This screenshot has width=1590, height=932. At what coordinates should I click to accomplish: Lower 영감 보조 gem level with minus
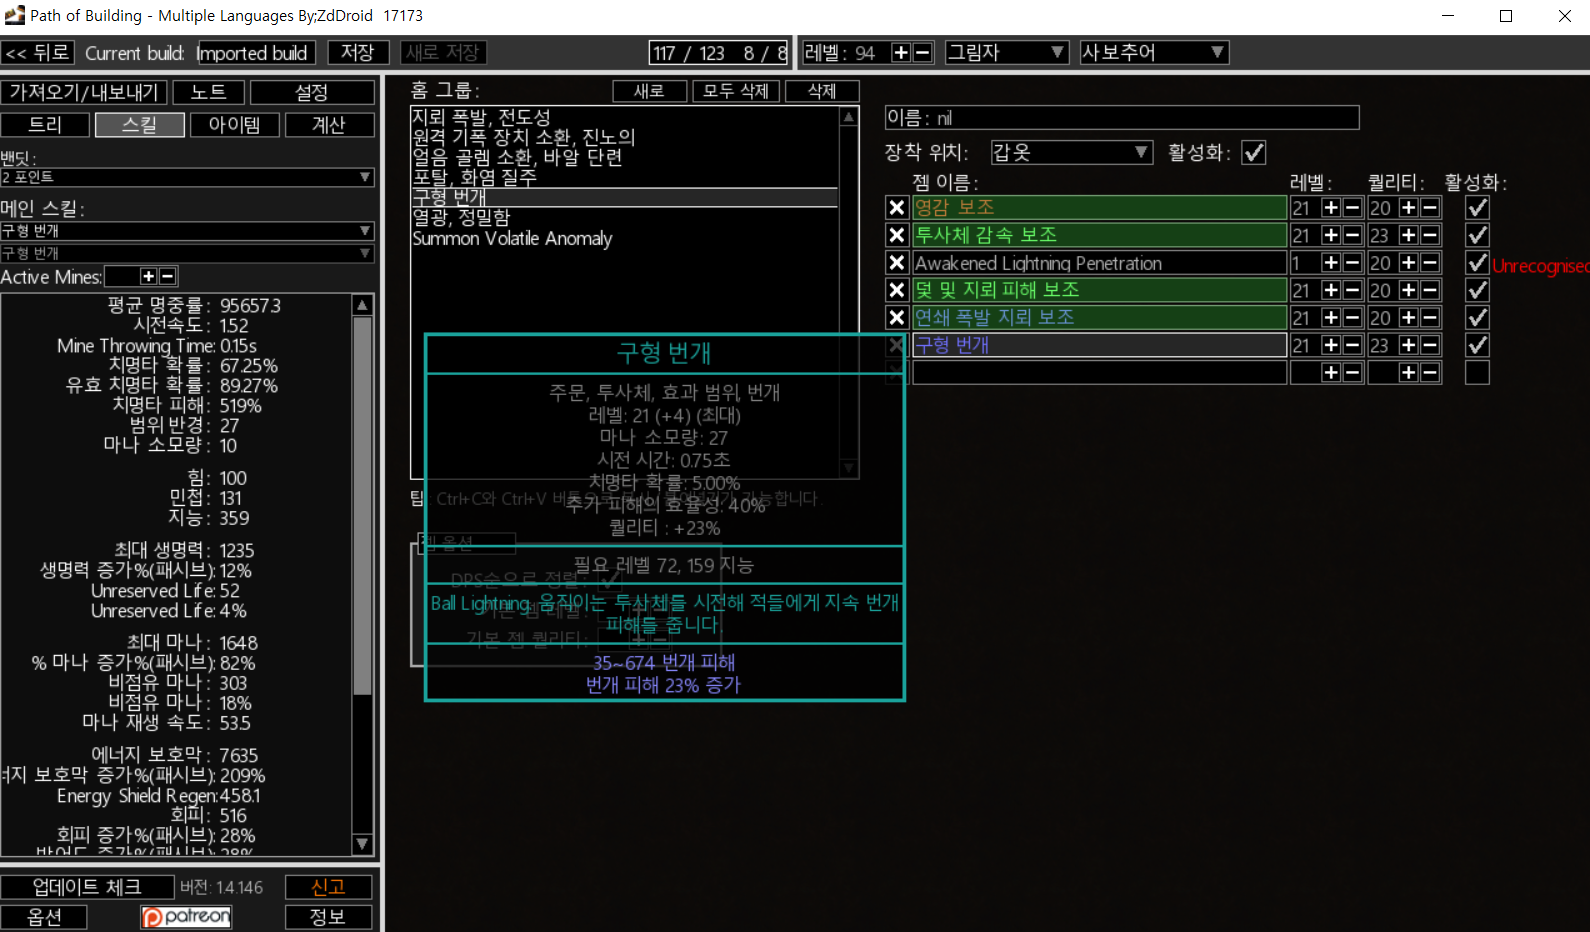pos(1352,208)
